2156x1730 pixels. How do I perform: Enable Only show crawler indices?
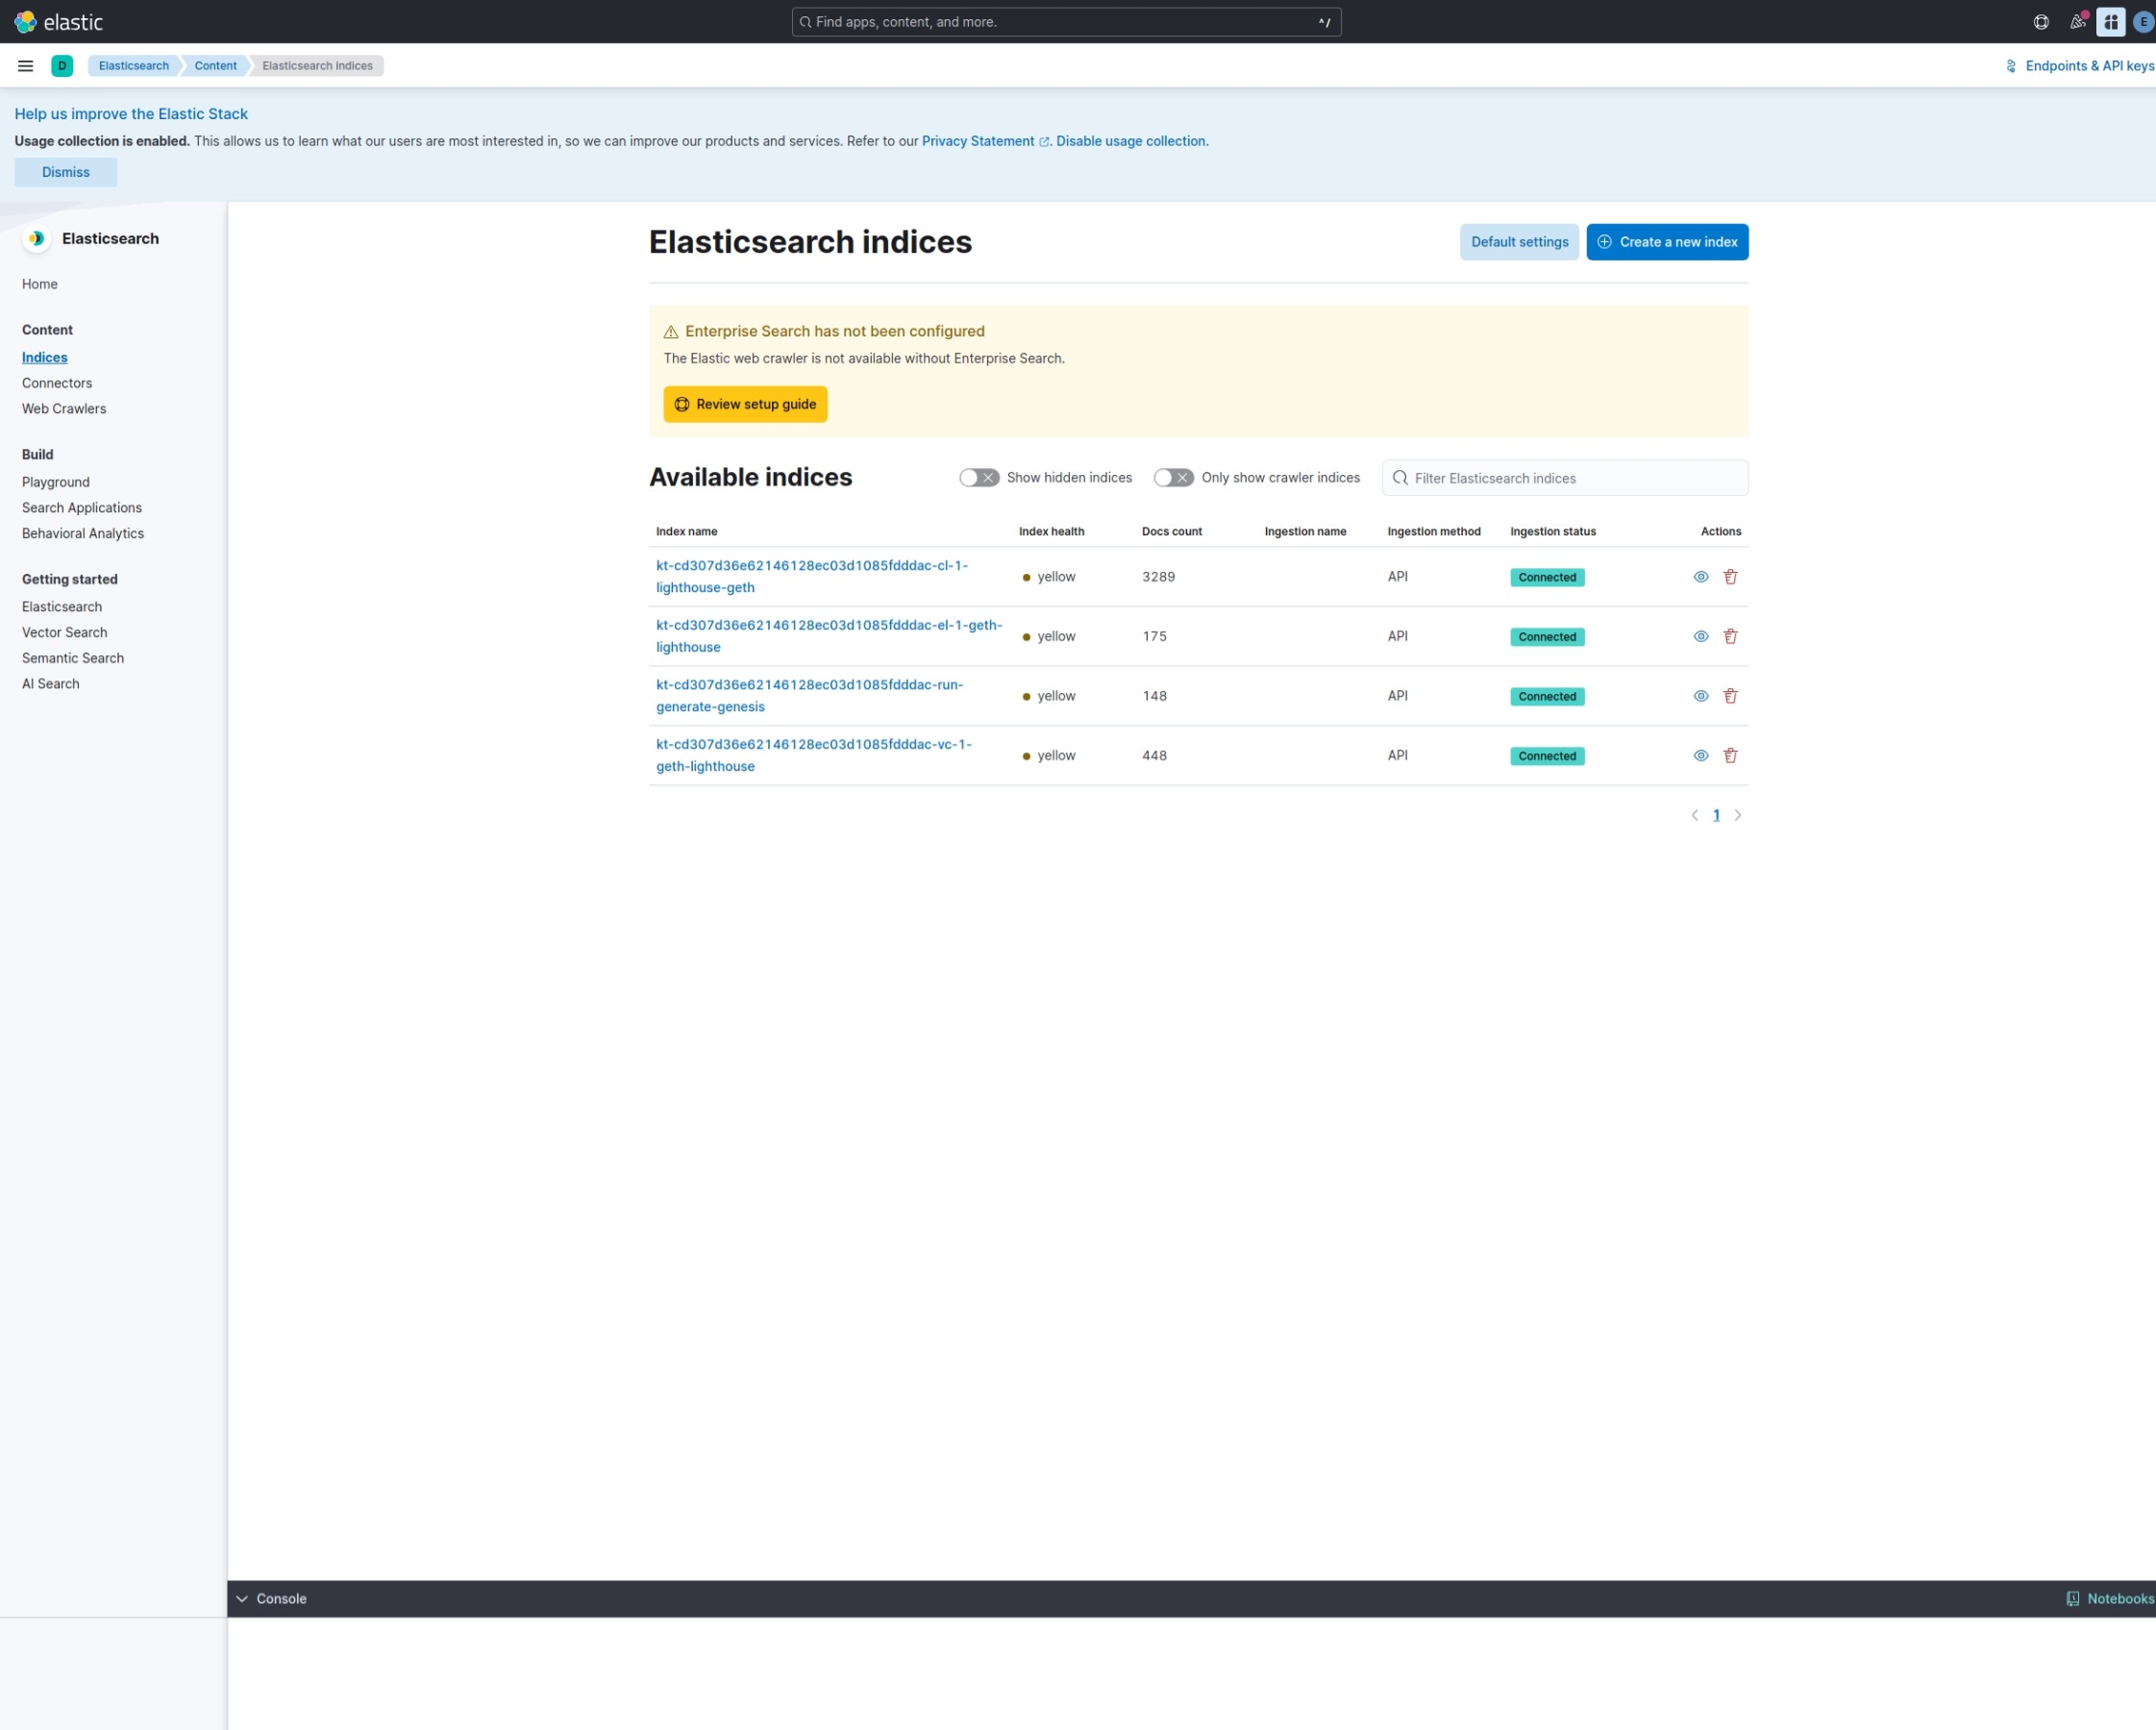[x=1174, y=477]
